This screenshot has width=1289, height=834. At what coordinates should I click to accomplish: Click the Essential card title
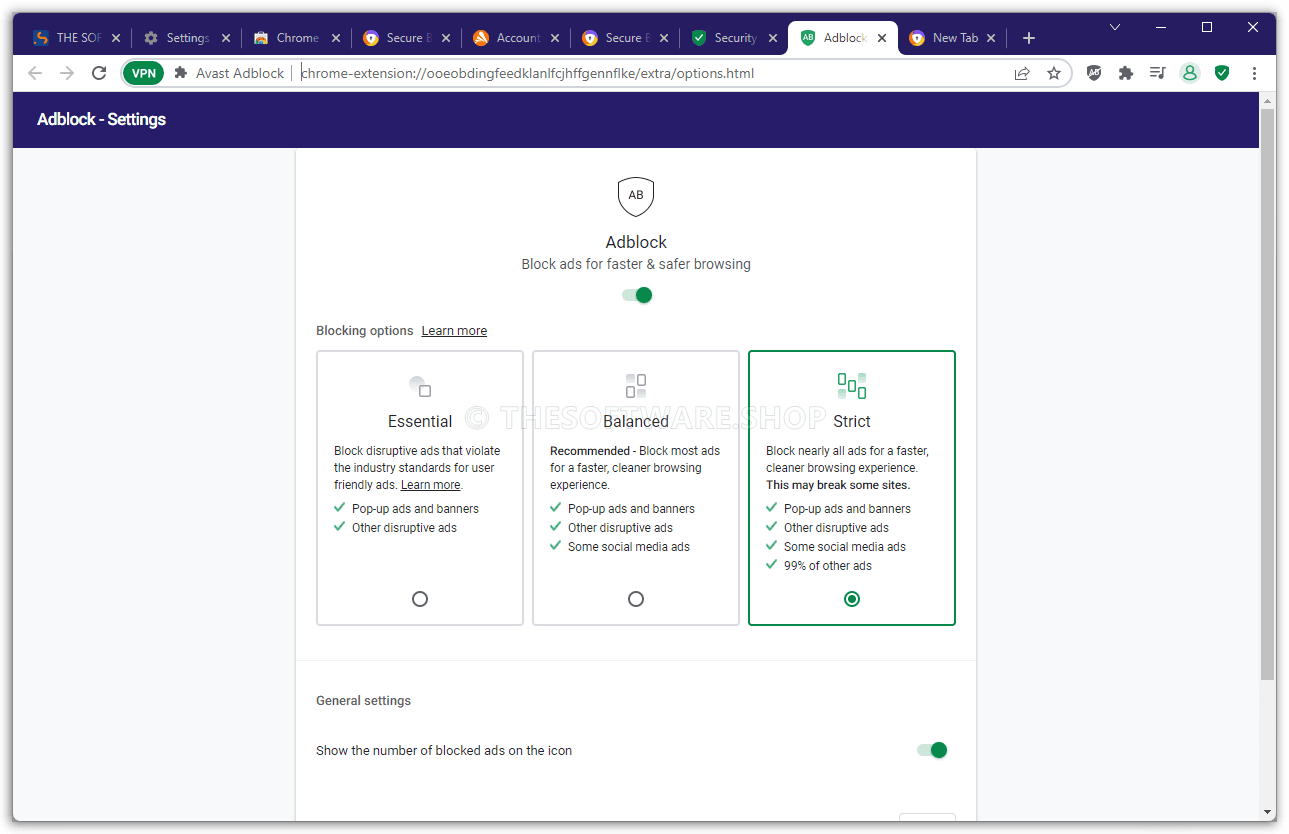click(420, 422)
